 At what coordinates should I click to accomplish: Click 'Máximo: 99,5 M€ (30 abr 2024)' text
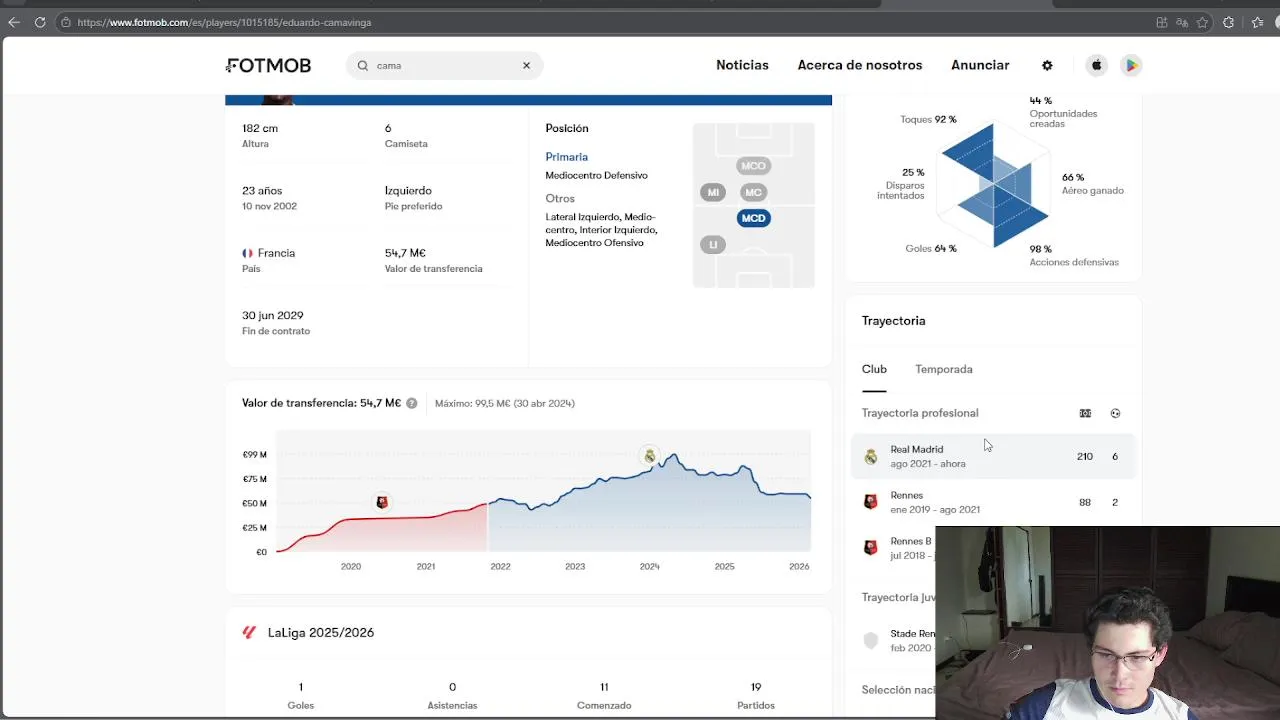click(x=505, y=403)
